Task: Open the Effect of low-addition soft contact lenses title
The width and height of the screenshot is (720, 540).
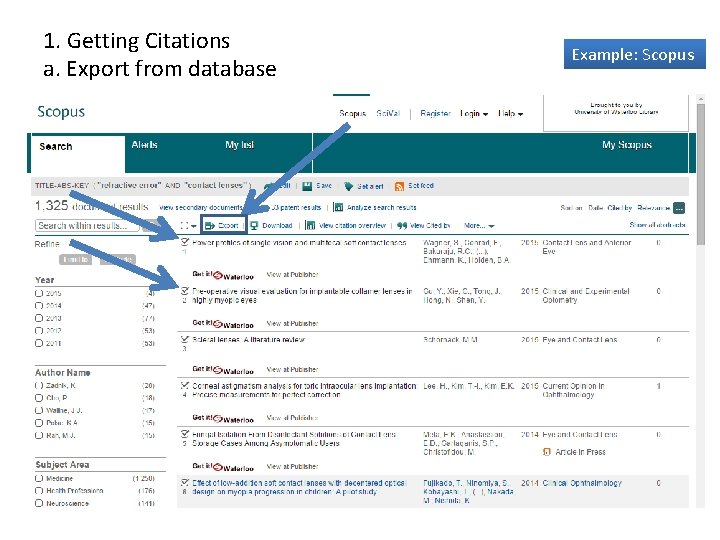Action: point(299,487)
